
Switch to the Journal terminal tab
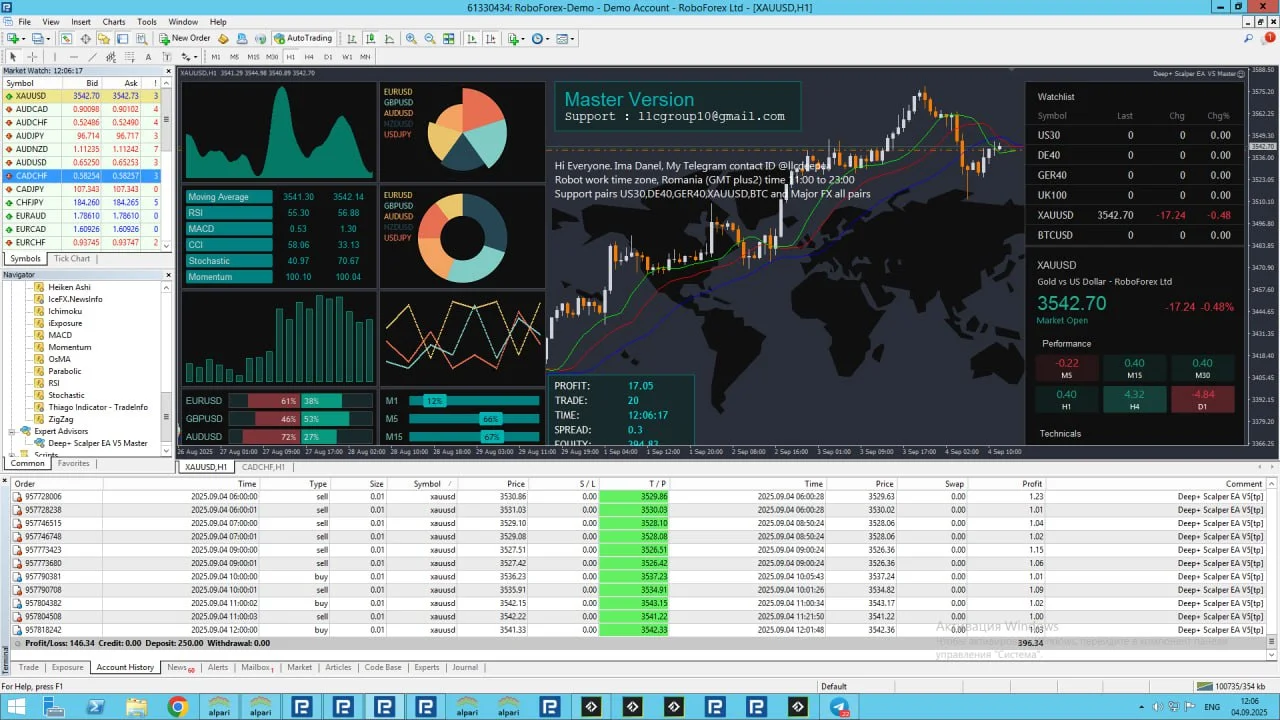[464, 667]
